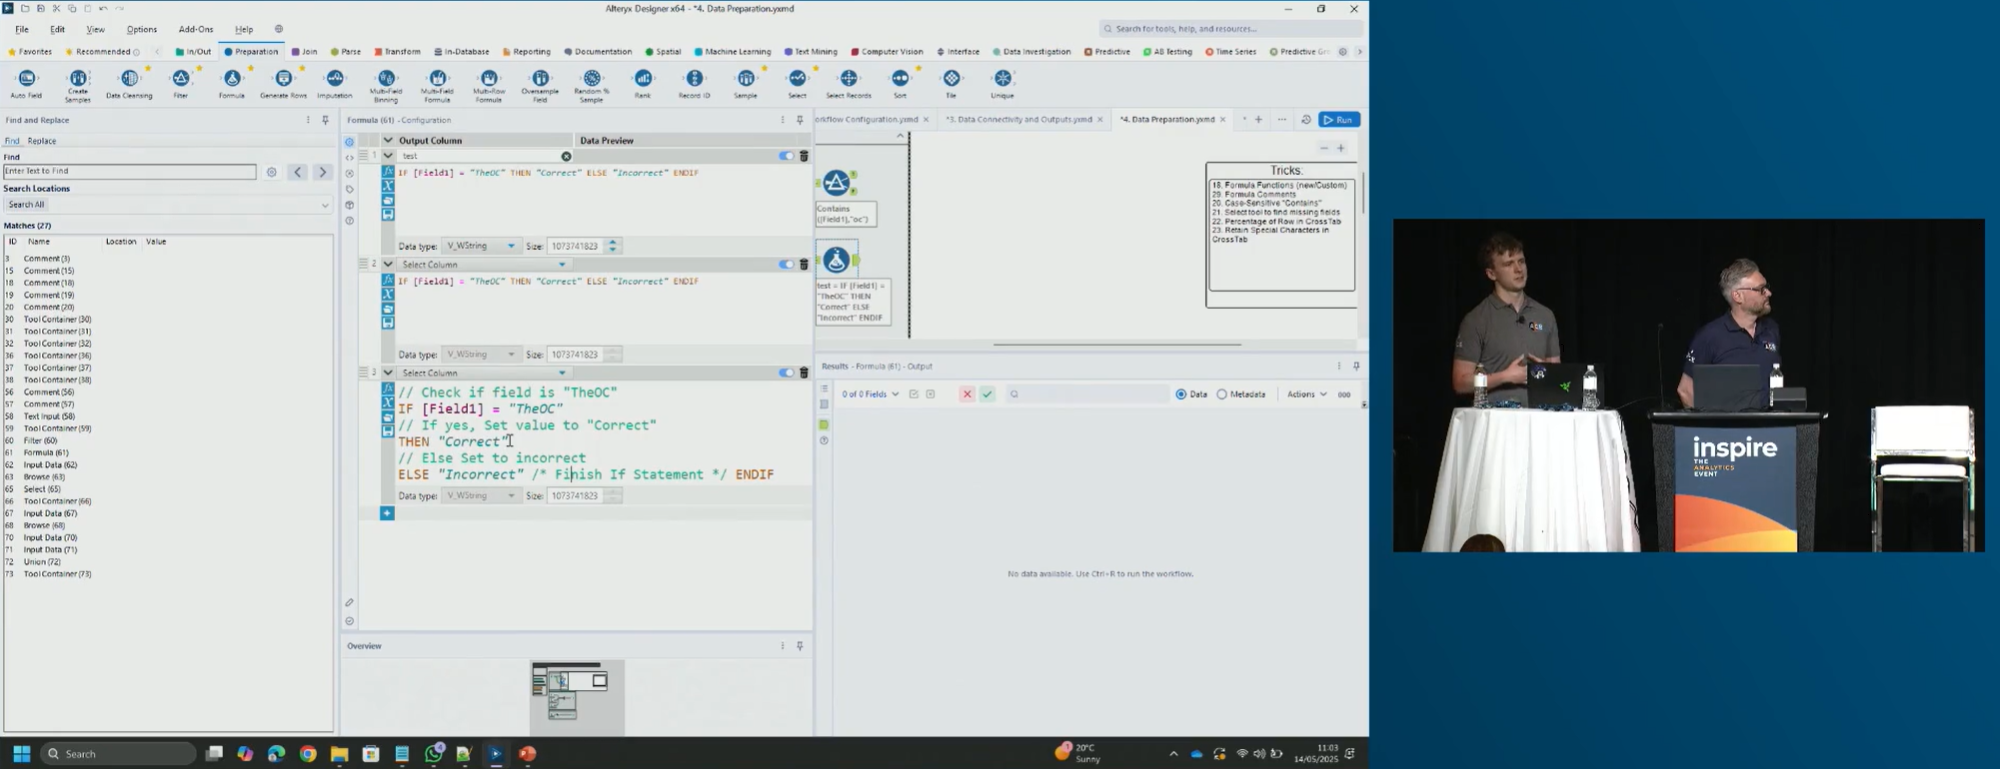Run the workflow
The width and height of the screenshot is (2000, 769).
click(1339, 120)
